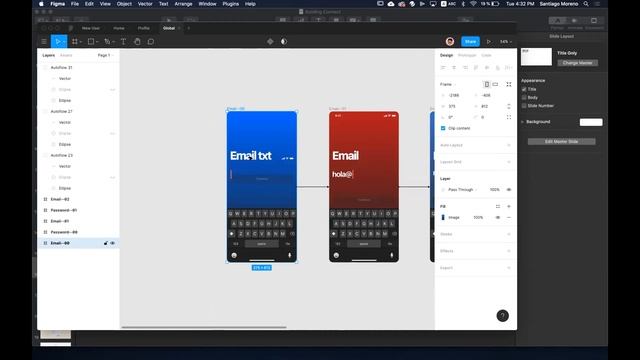Toggle layer visibility eye in Layer section

point(509,190)
